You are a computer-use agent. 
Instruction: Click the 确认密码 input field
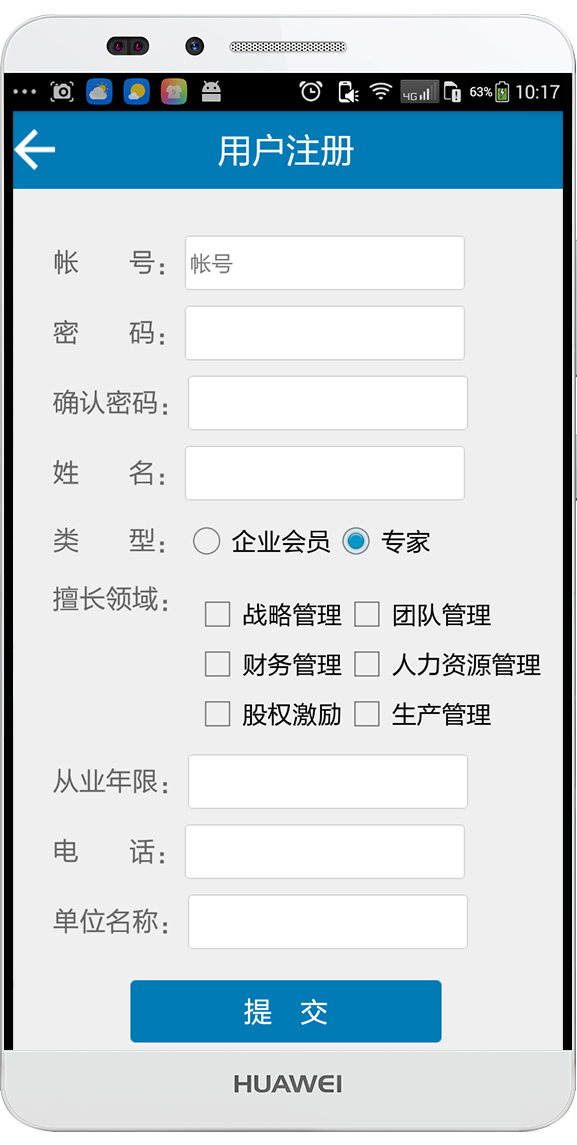click(x=328, y=403)
